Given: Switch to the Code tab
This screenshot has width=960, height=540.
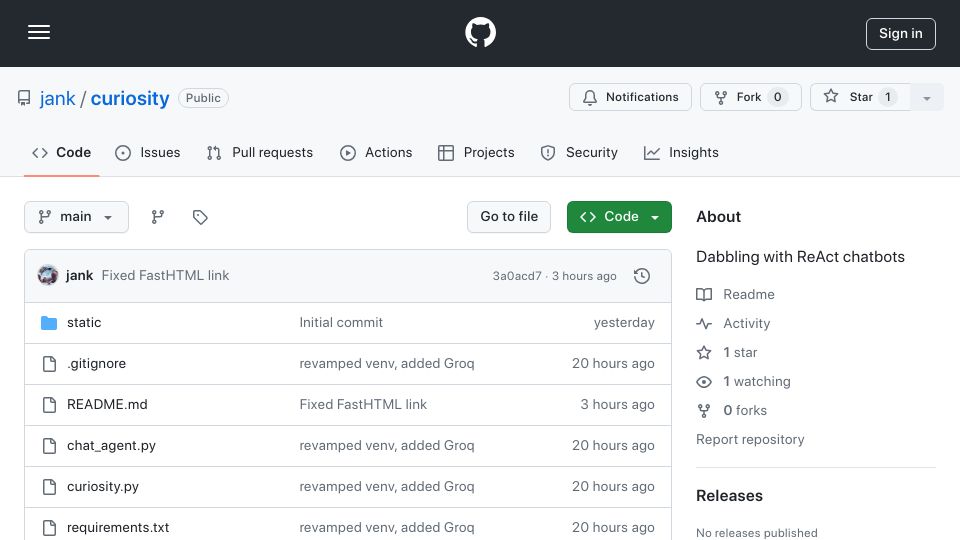Looking at the screenshot, I should [x=61, y=152].
